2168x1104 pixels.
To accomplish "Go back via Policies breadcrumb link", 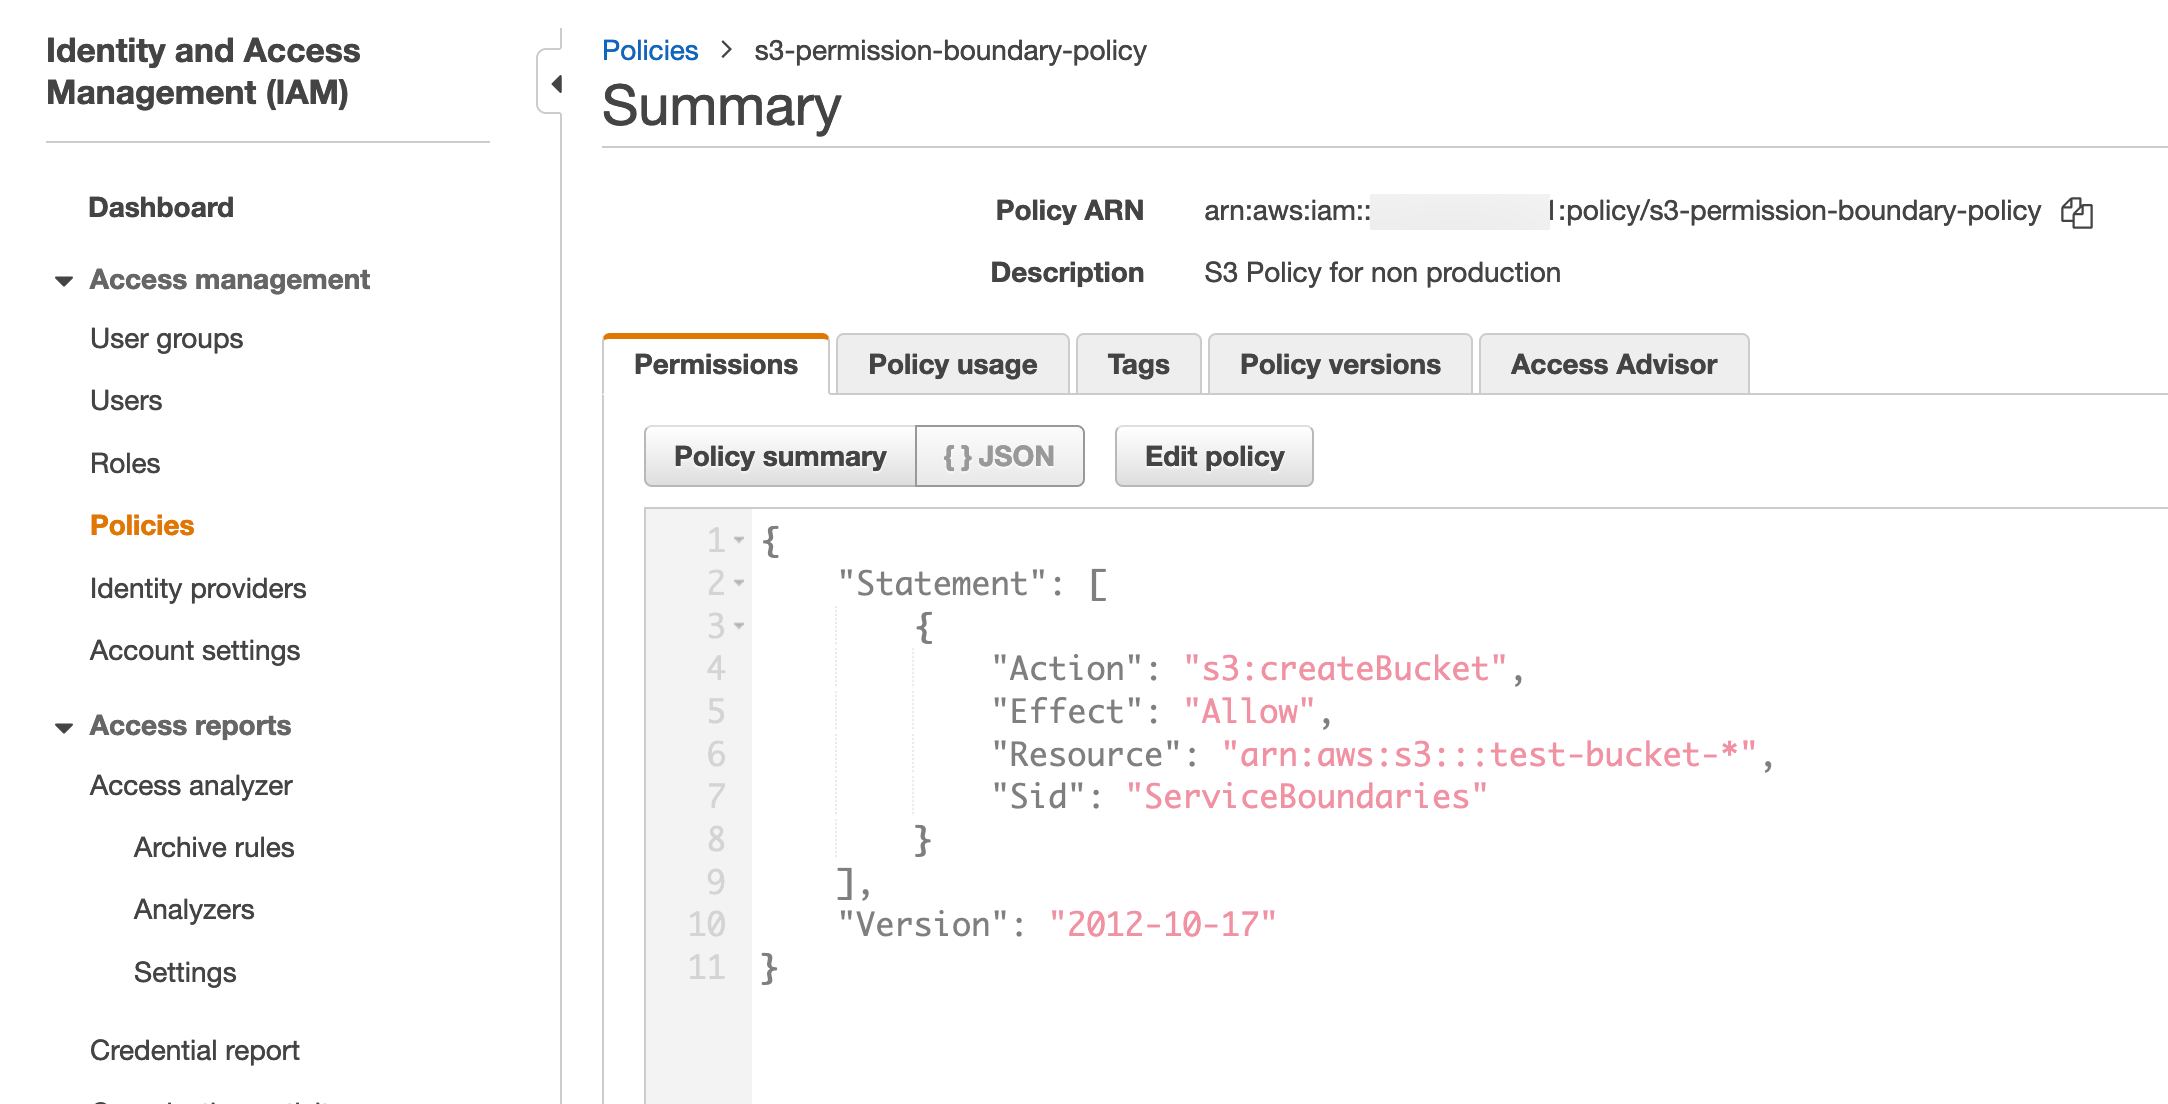I will coord(649,51).
